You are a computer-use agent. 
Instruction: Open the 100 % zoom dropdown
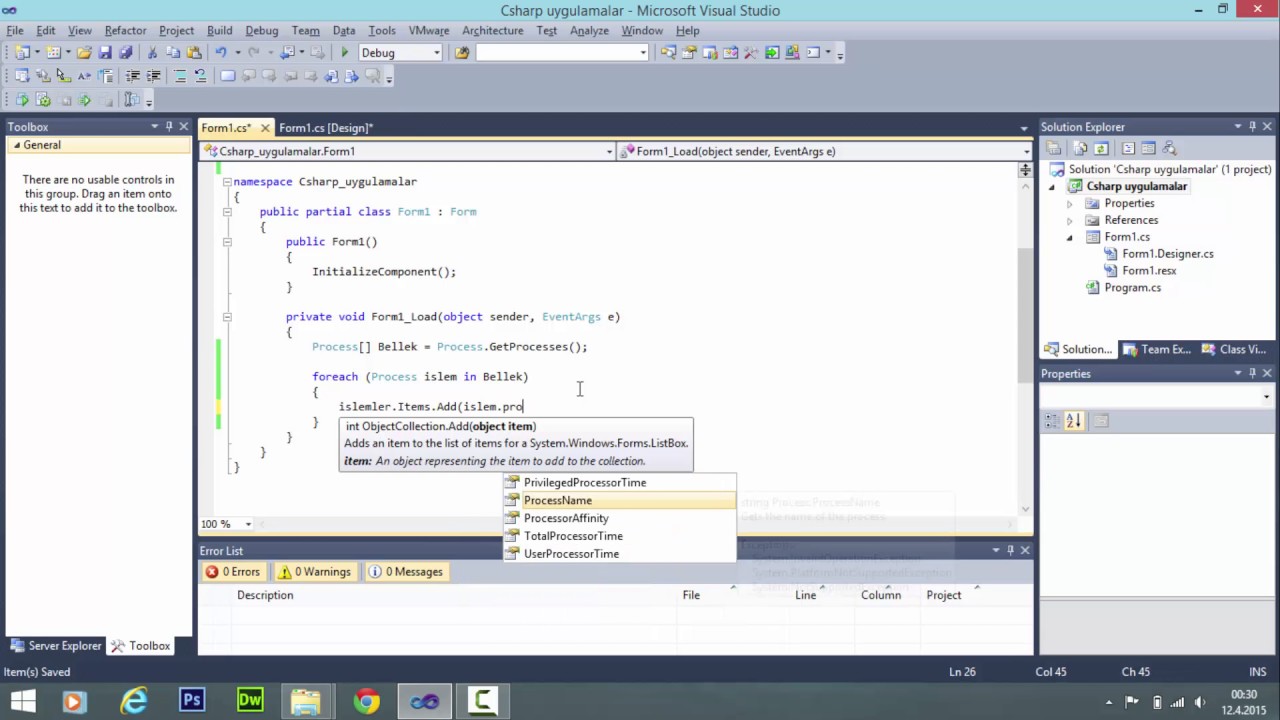248,524
